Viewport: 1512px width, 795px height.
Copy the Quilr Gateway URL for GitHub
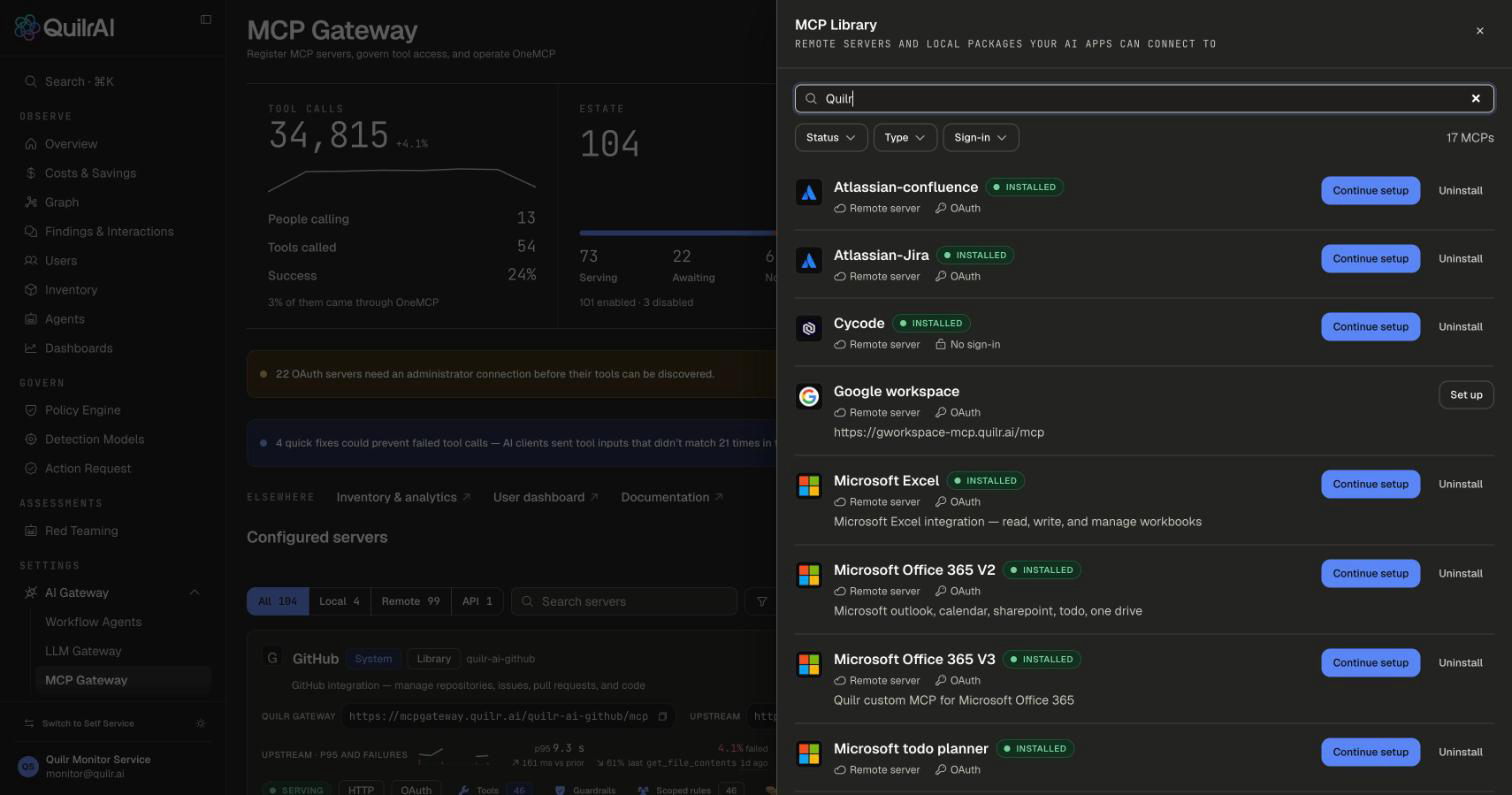662,716
